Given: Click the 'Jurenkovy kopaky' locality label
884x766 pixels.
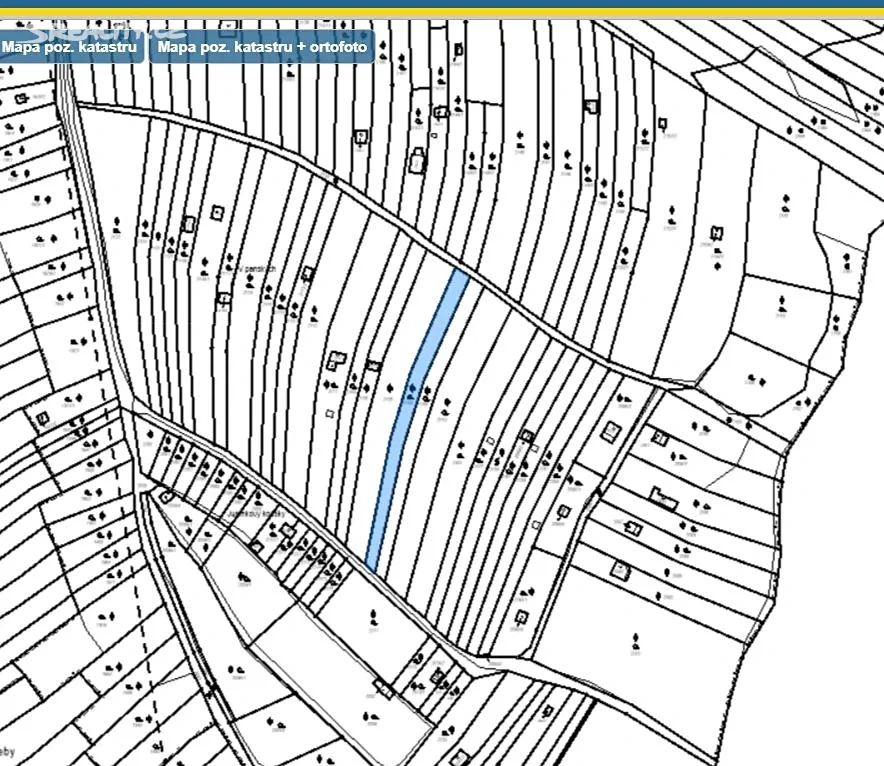Looking at the screenshot, I should [x=258, y=513].
